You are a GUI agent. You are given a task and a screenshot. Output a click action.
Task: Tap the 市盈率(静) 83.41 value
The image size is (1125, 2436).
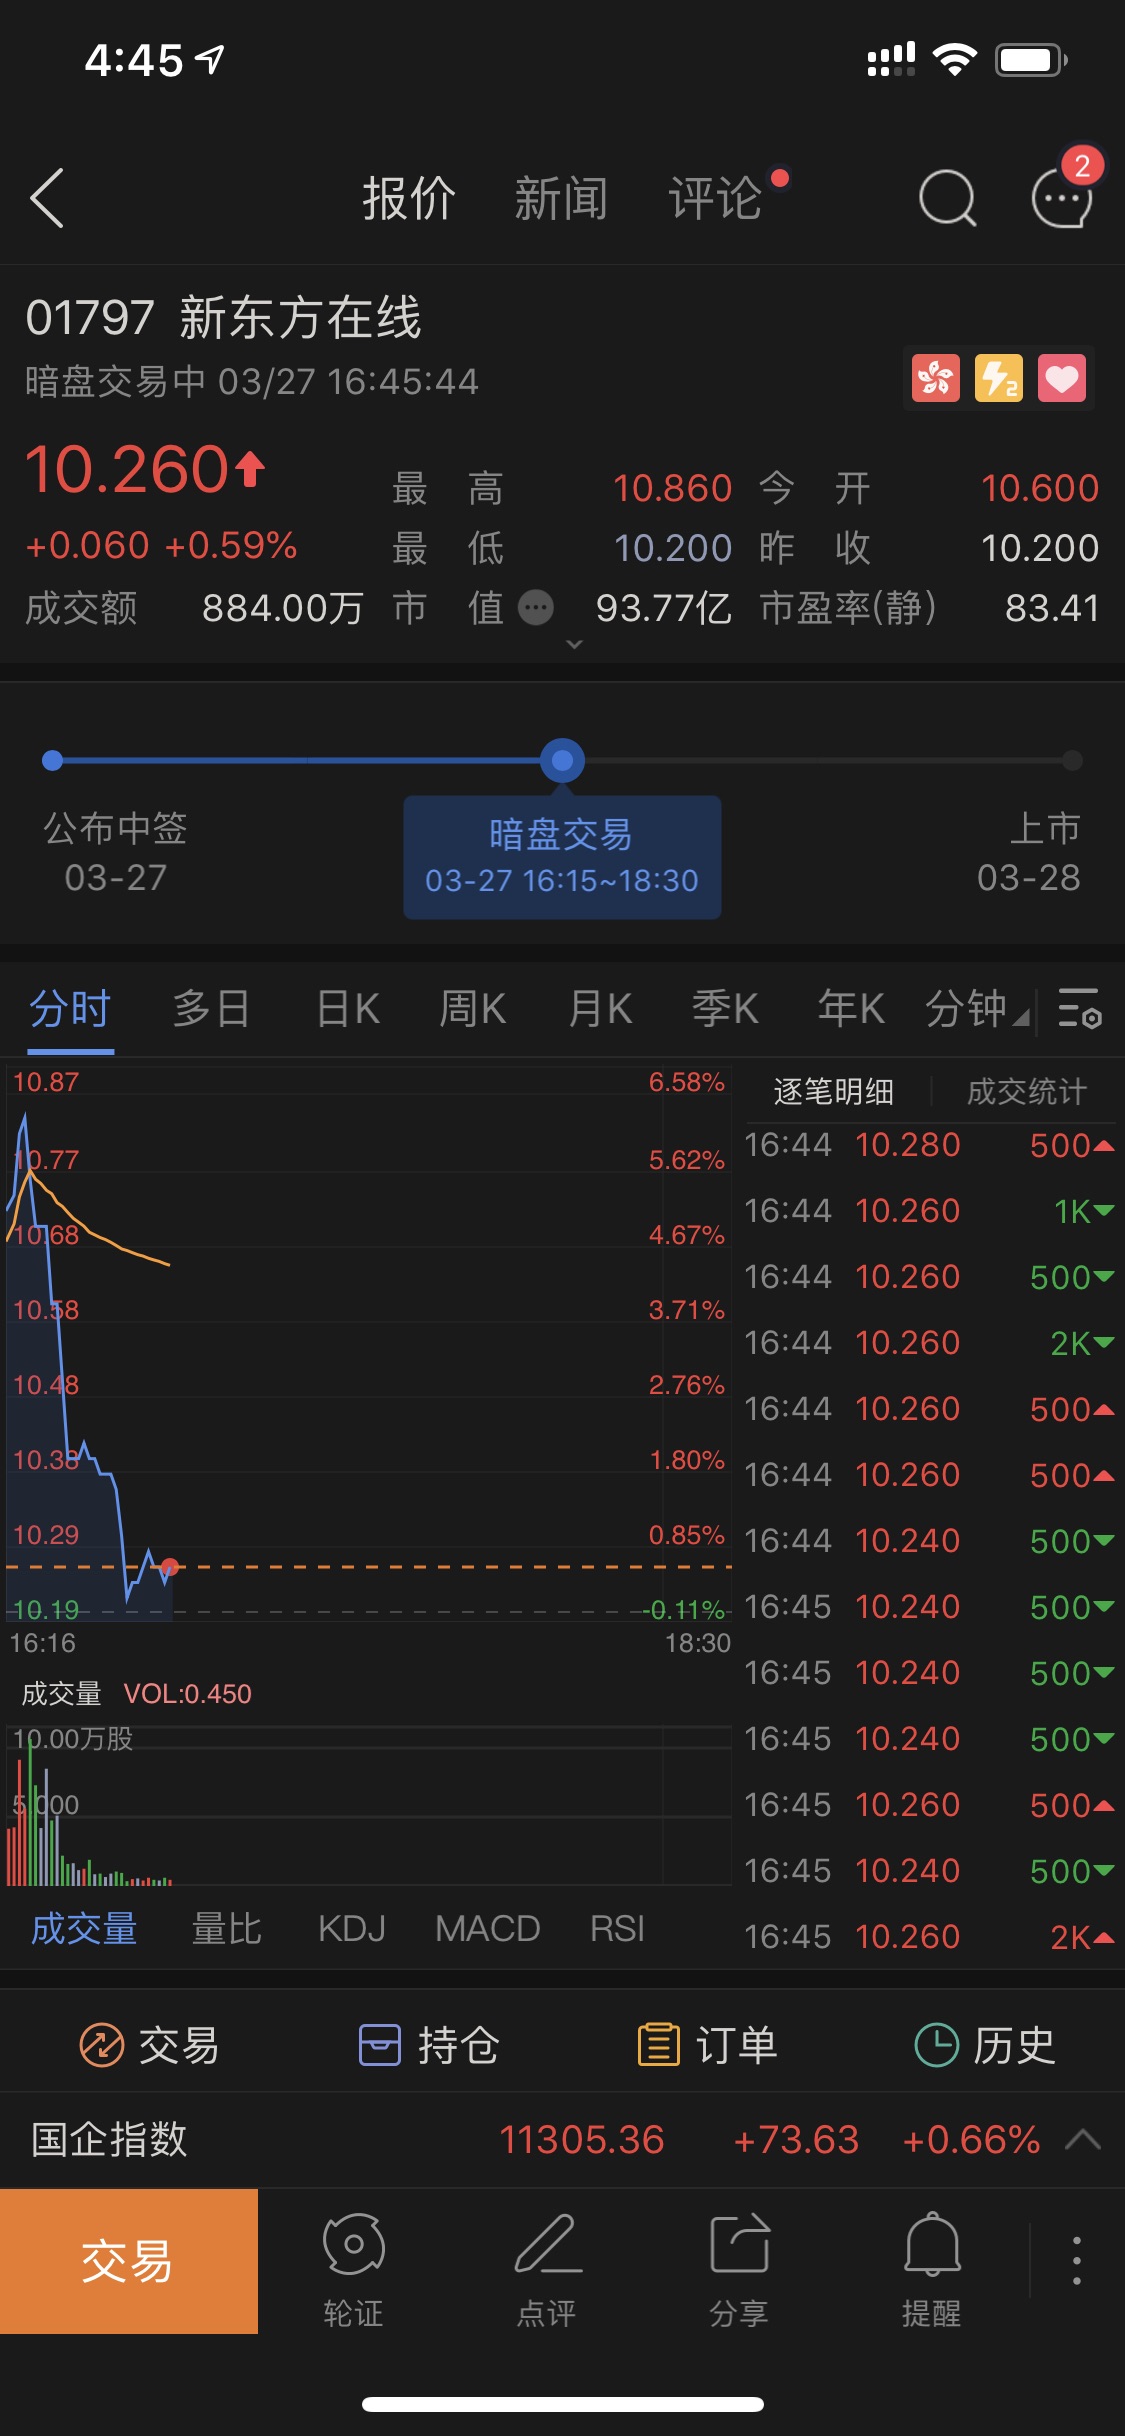[x=1052, y=608]
